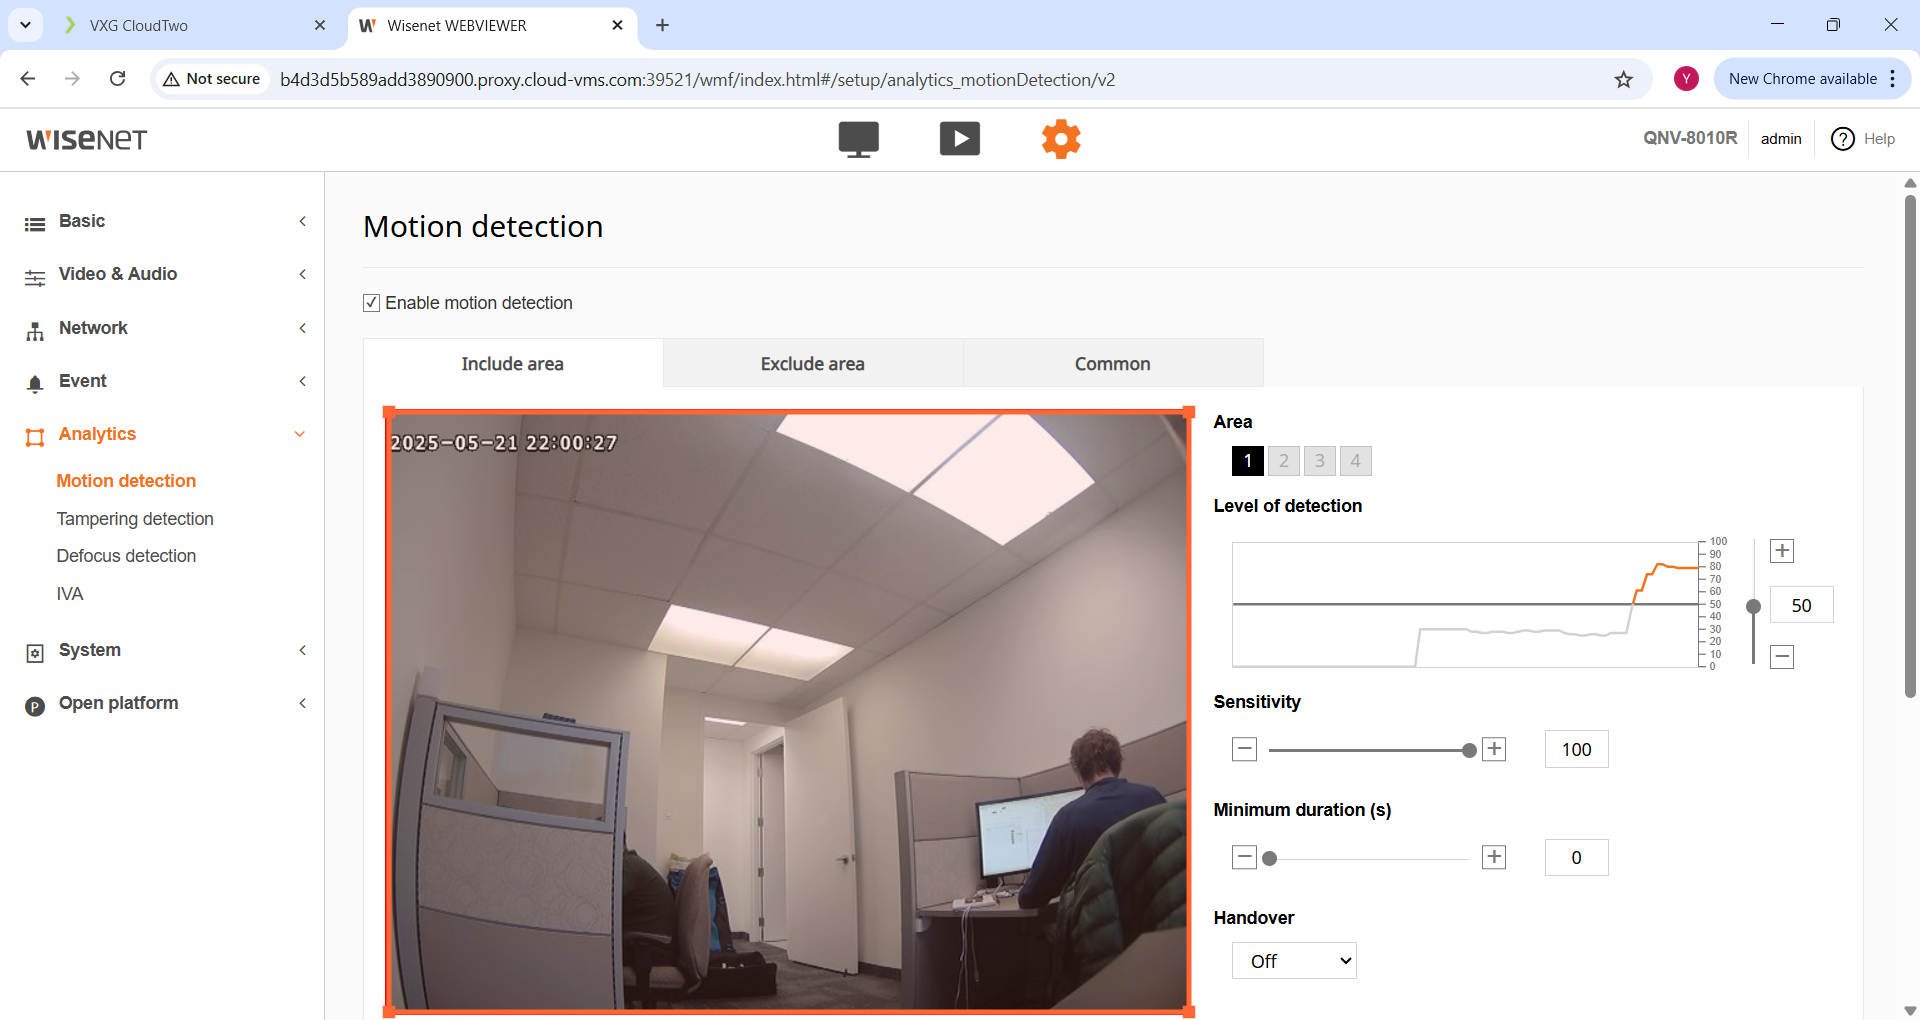Image resolution: width=1920 pixels, height=1020 pixels.
Task: Bookmark this page with the star icon
Action: click(x=1623, y=79)
